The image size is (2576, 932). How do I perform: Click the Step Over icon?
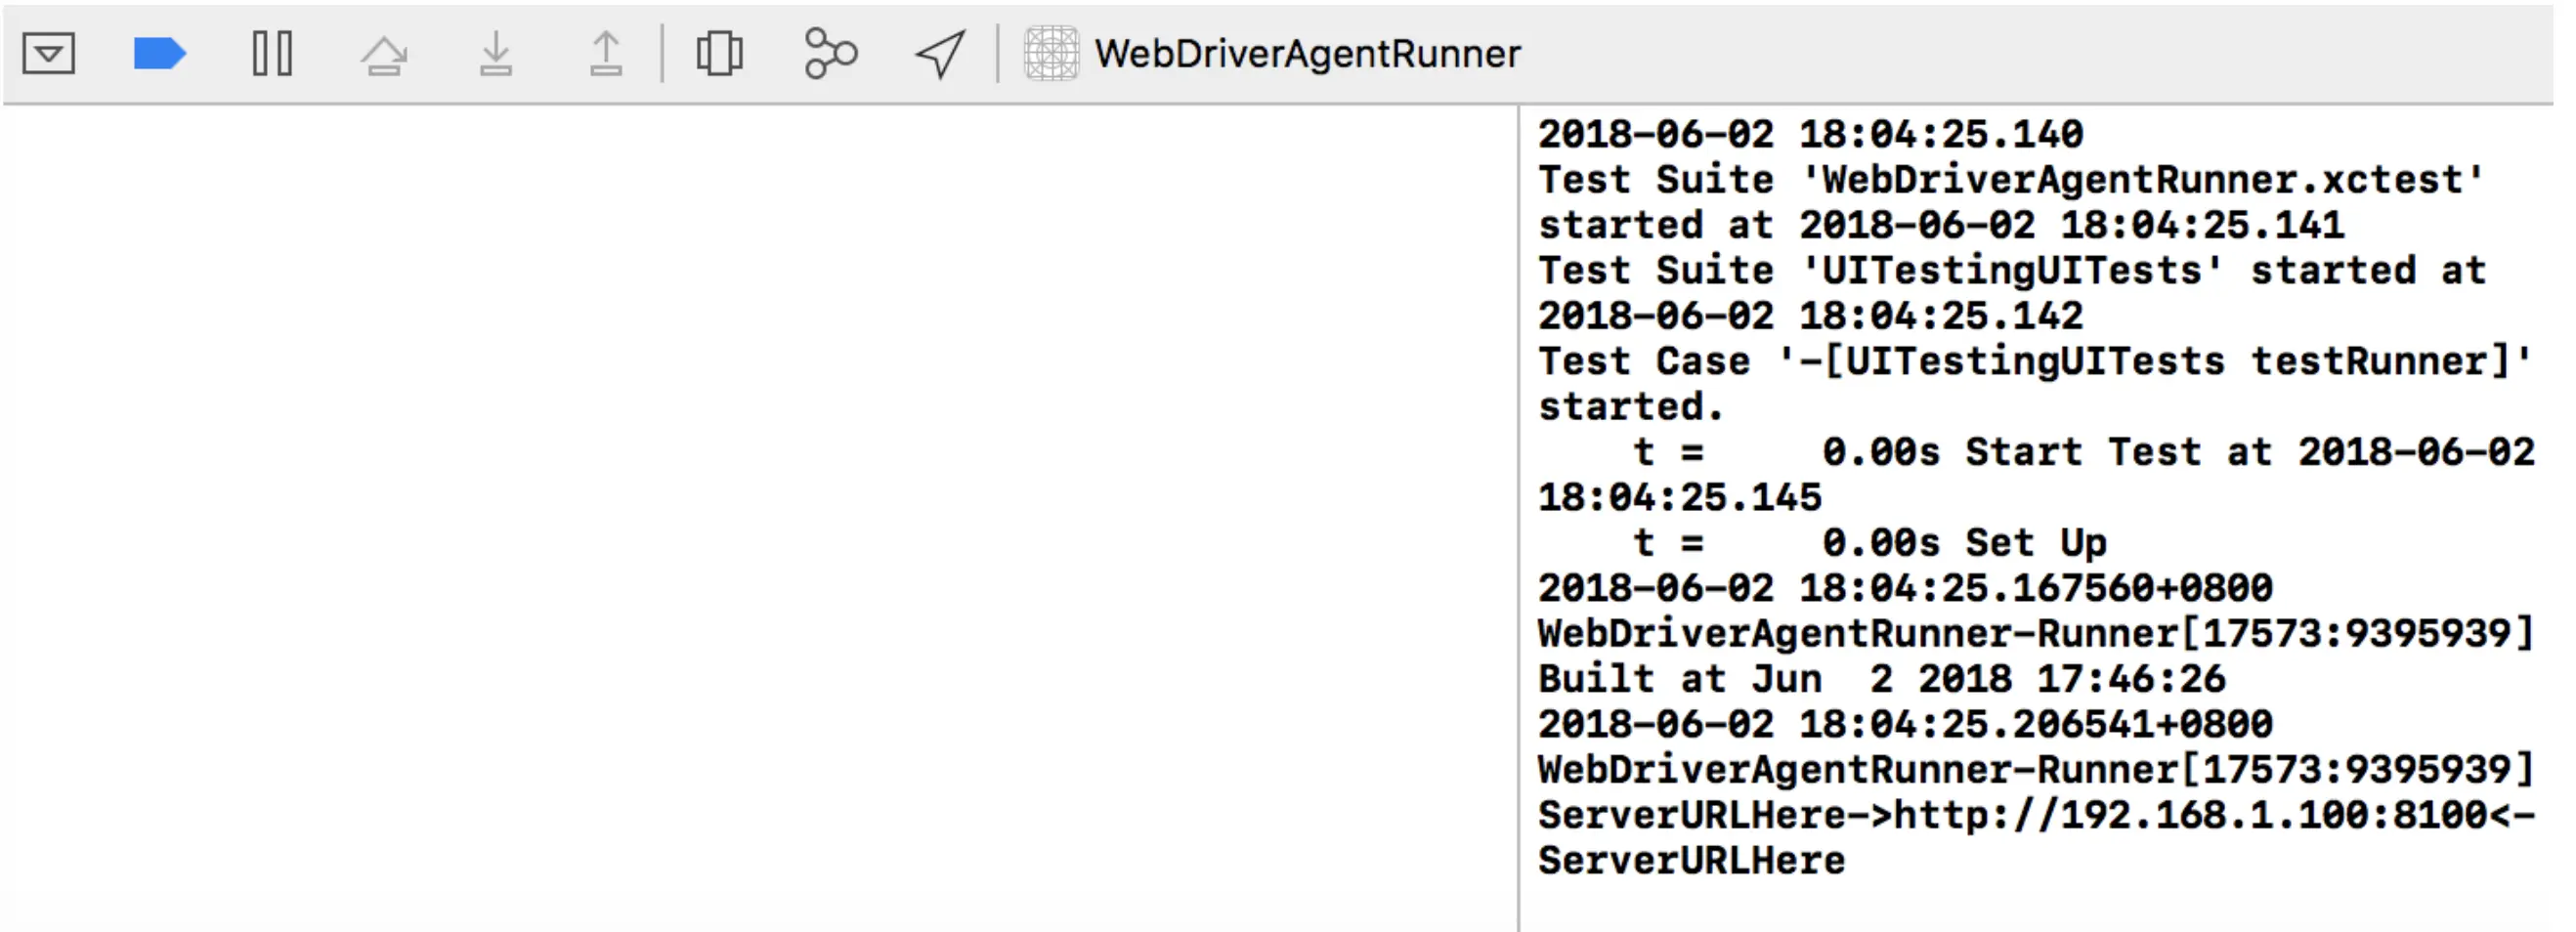pyautogui.click(x=384, y=54)
